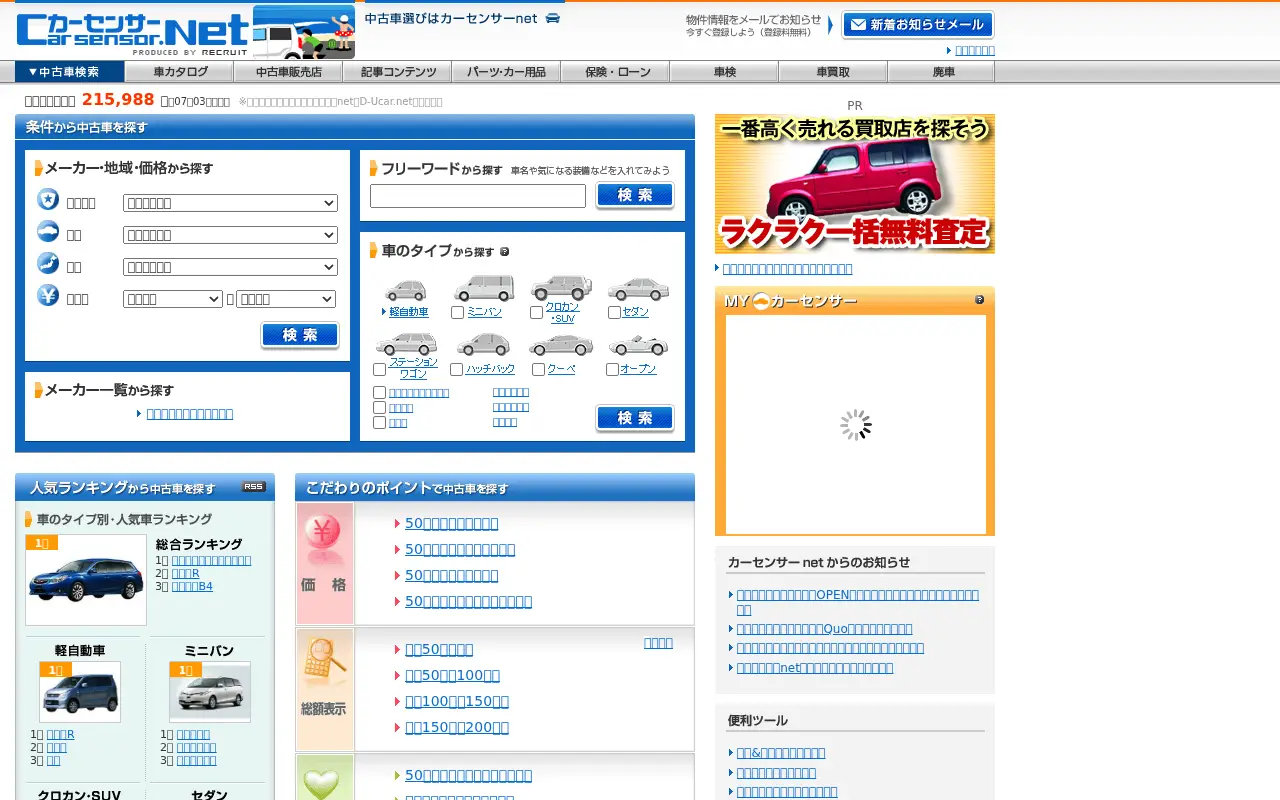Open the 車買取 tab

tap(833, 72)
